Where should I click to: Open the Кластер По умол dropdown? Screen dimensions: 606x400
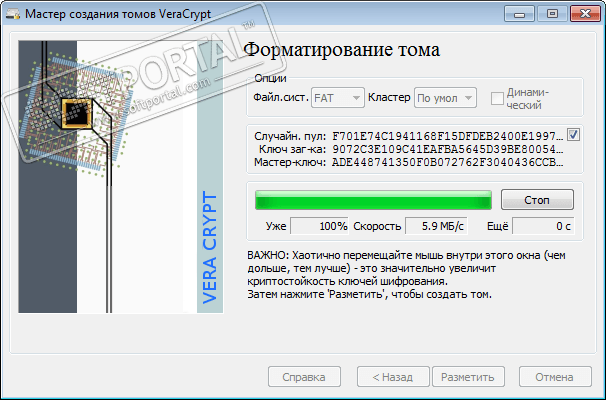point(445,98)
